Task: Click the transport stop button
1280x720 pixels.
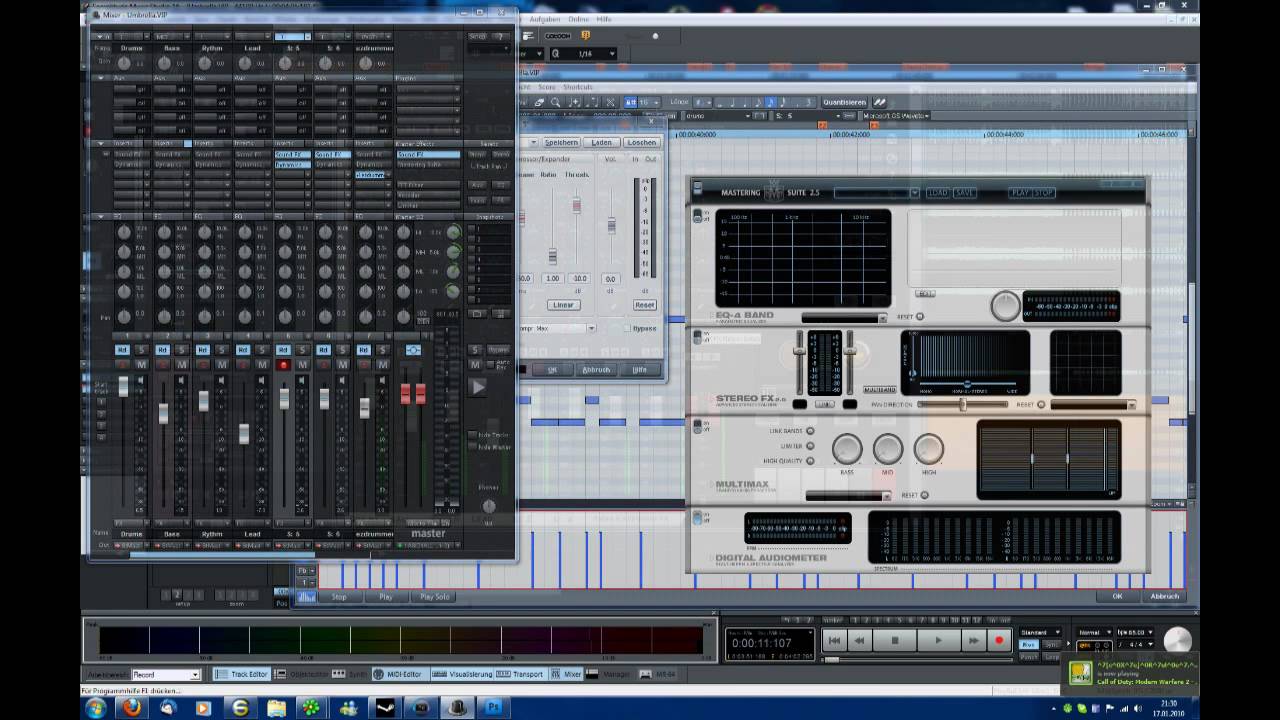Action: tap(895, 640)
